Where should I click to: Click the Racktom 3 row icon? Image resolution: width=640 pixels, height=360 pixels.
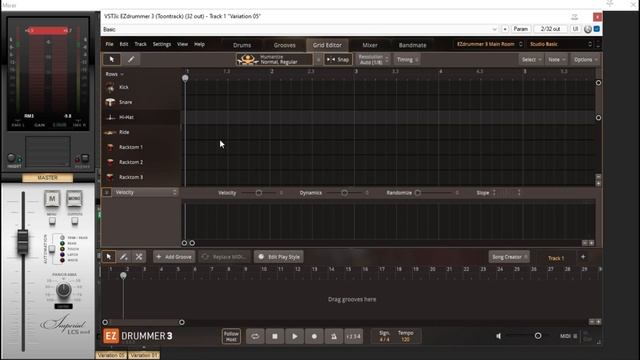[x=110, y=177]
